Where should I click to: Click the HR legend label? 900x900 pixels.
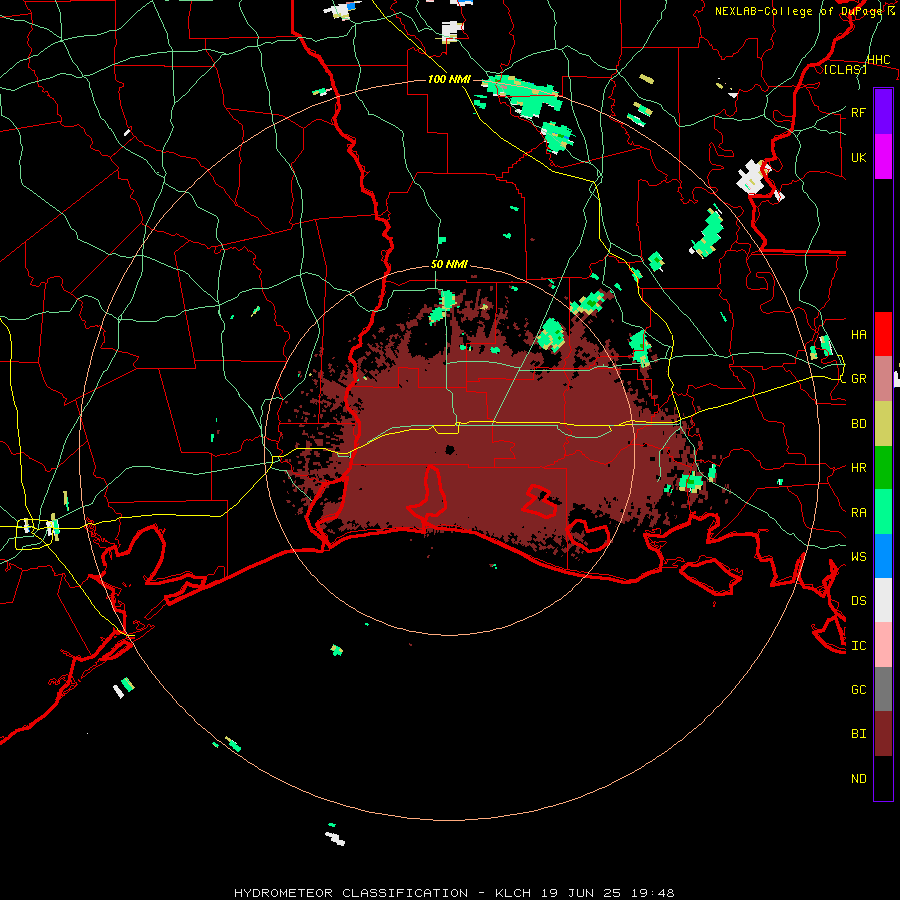click(858, 468)
